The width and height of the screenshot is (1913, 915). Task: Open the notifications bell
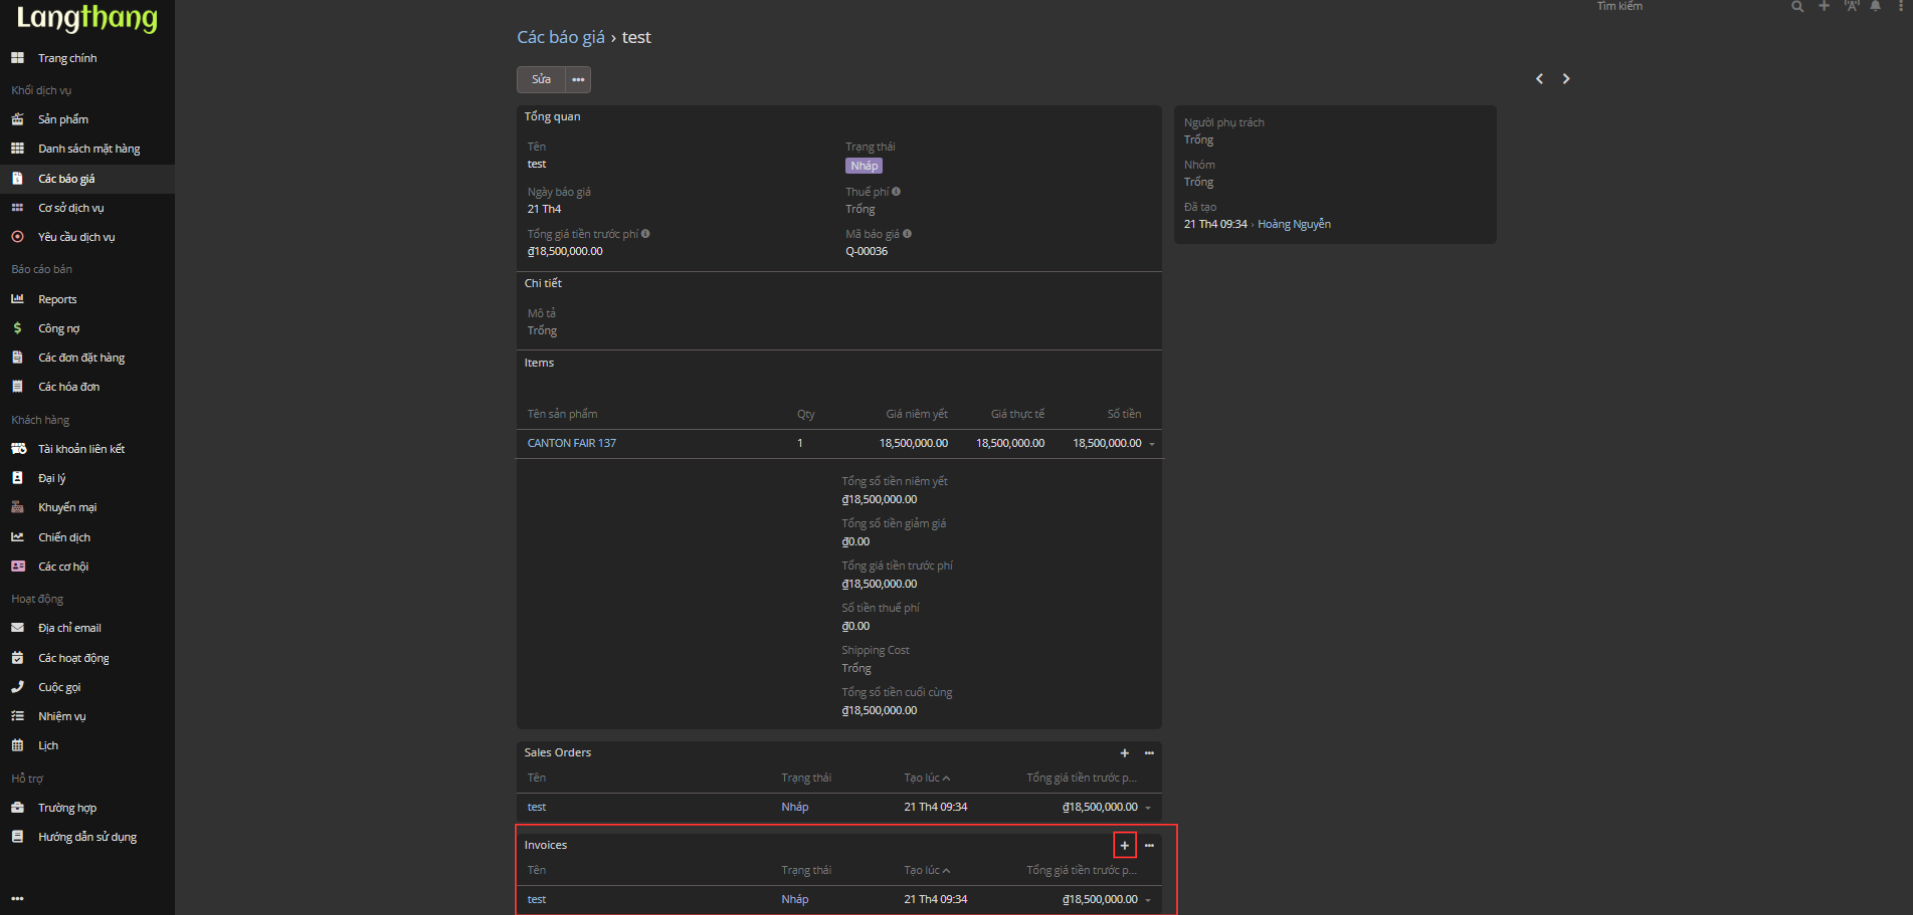pos(1875,6)
